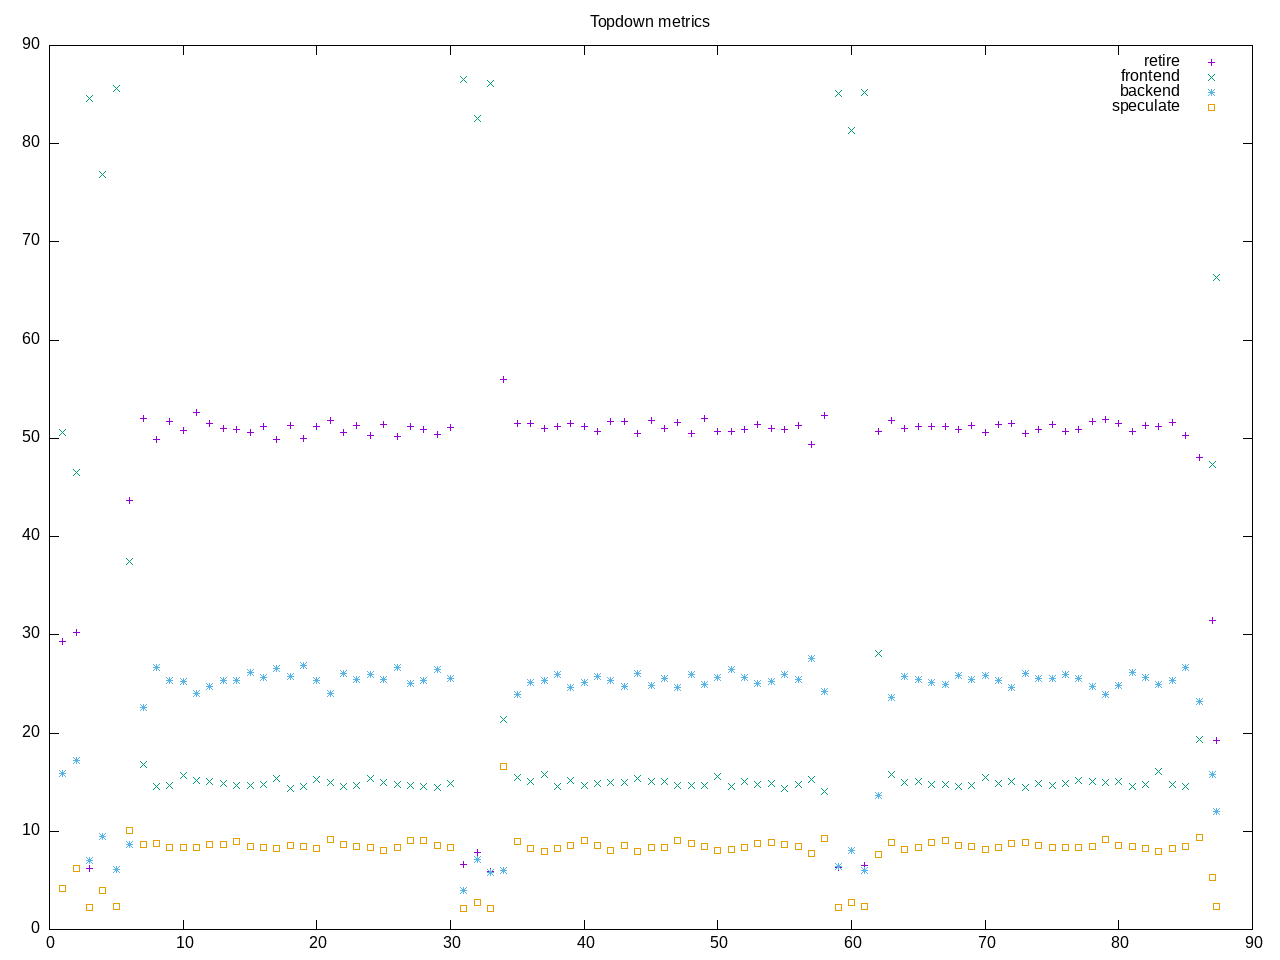Click the purple retire point near y=43.7 at x=6

[129, 500]
